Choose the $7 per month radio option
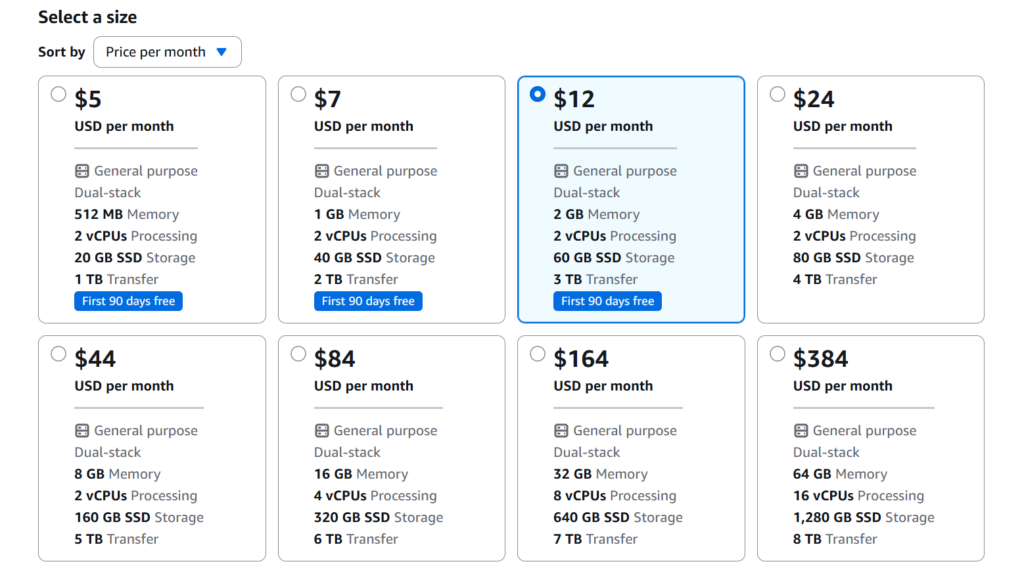 pyautogui.click(x=298, y=95)
